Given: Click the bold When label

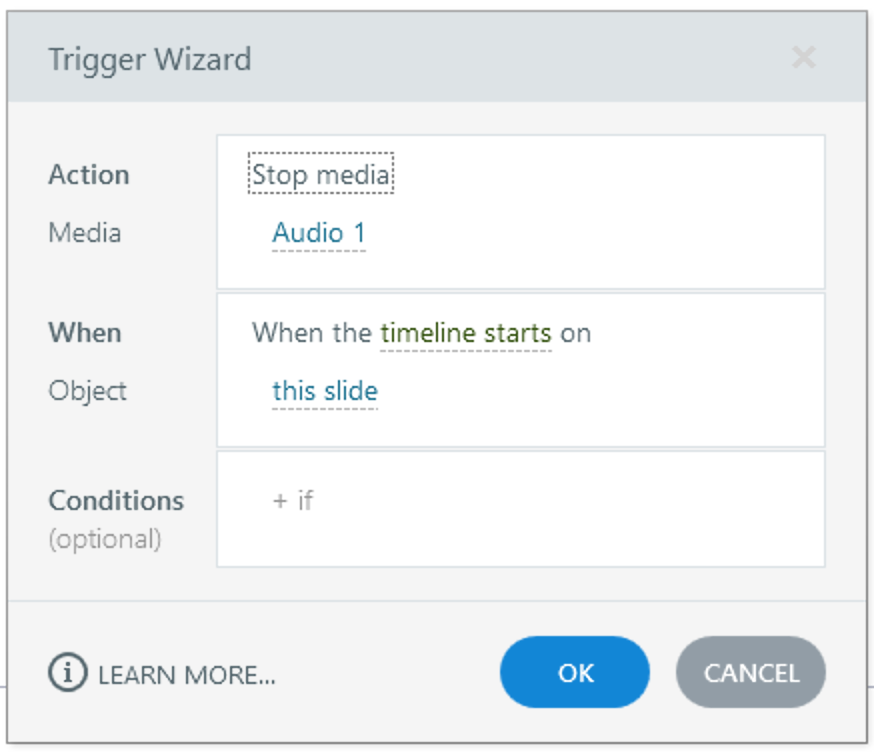Looking at the screenshot, I should [x=84, y=333].
